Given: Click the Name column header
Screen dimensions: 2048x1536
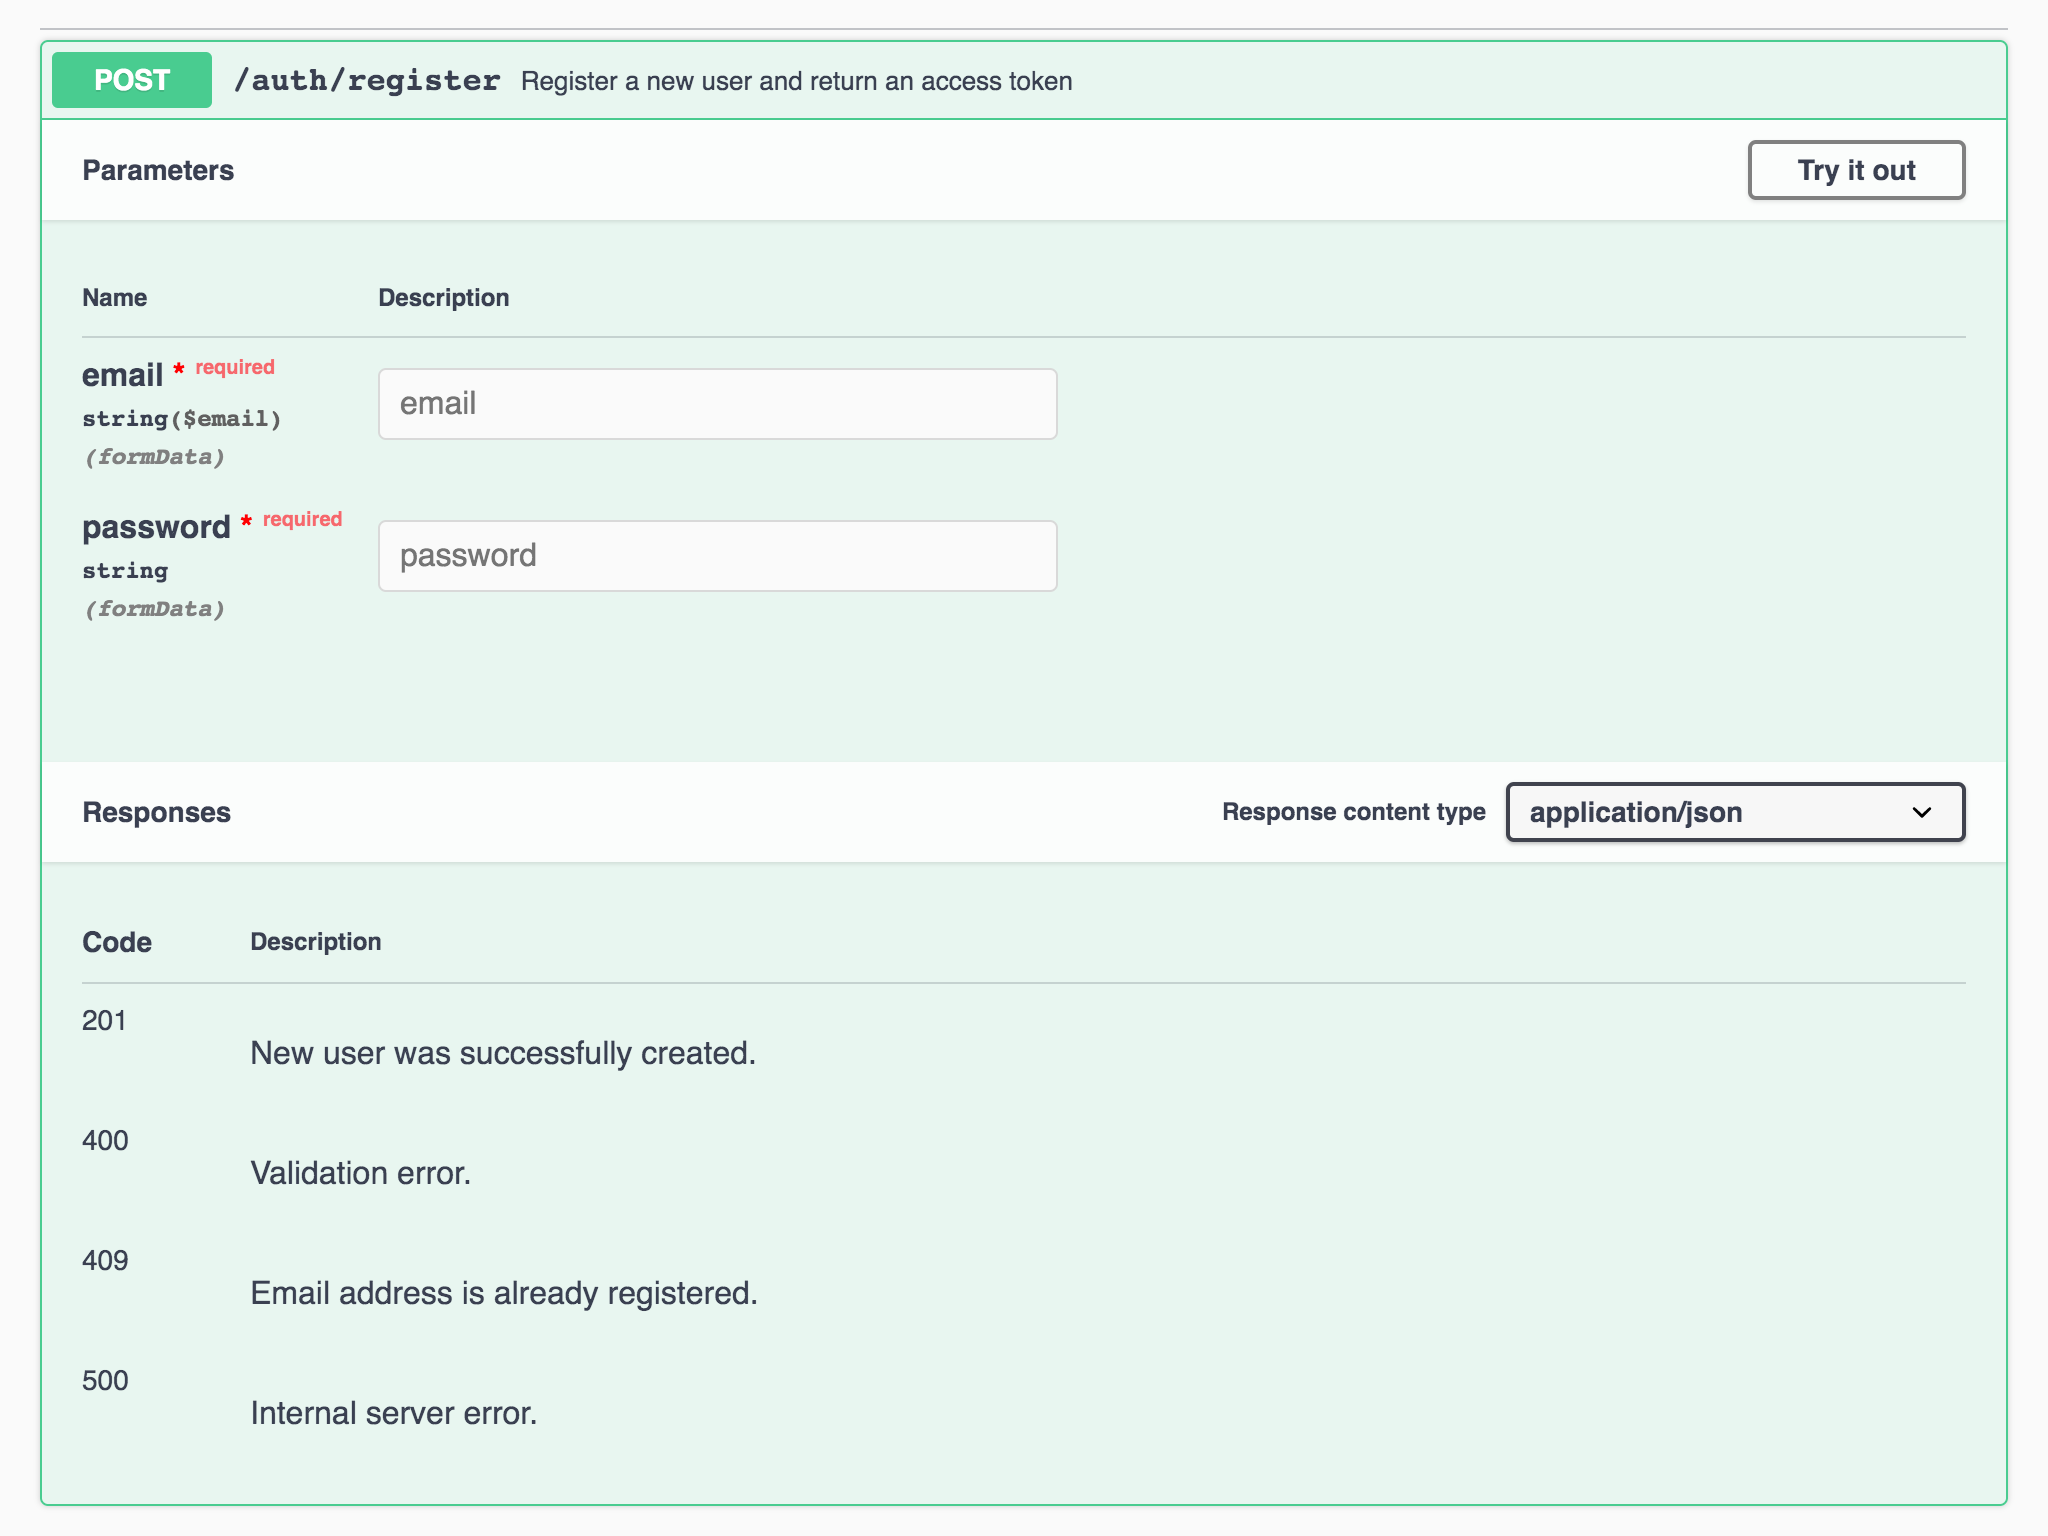Looking at the screenshot, I should click(114, 298).
